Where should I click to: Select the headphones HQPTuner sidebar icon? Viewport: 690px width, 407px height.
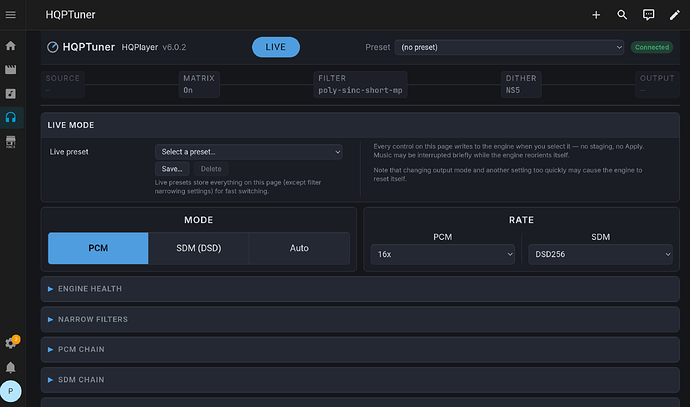click(11, 117)
